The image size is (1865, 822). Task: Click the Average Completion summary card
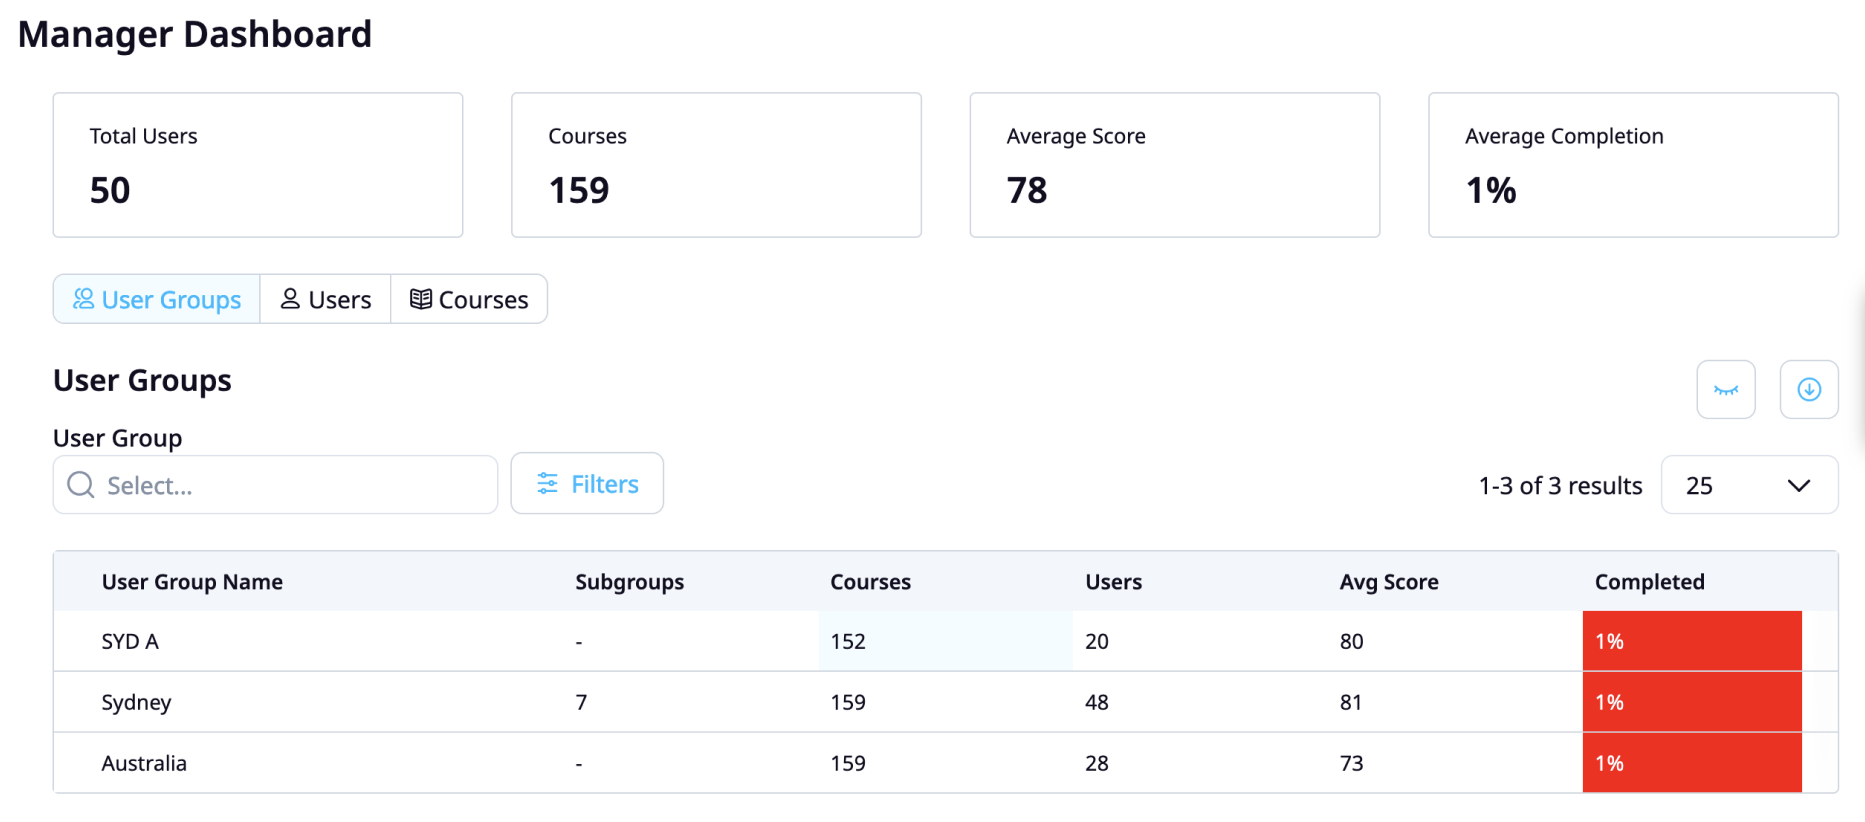pos(1633,165)
